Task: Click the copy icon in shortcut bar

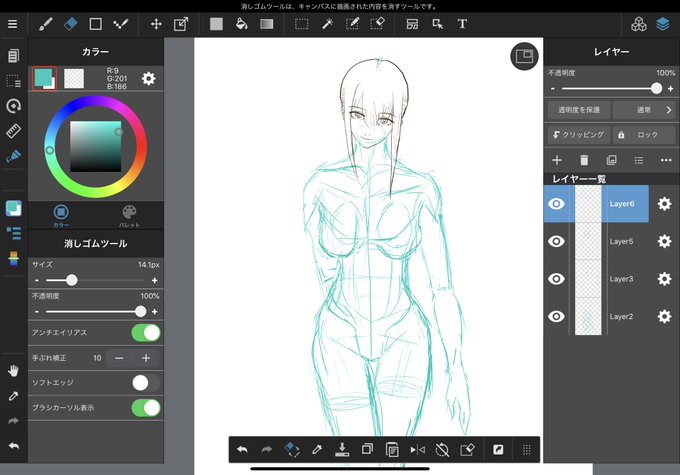Action: click(x=367, y=449)
